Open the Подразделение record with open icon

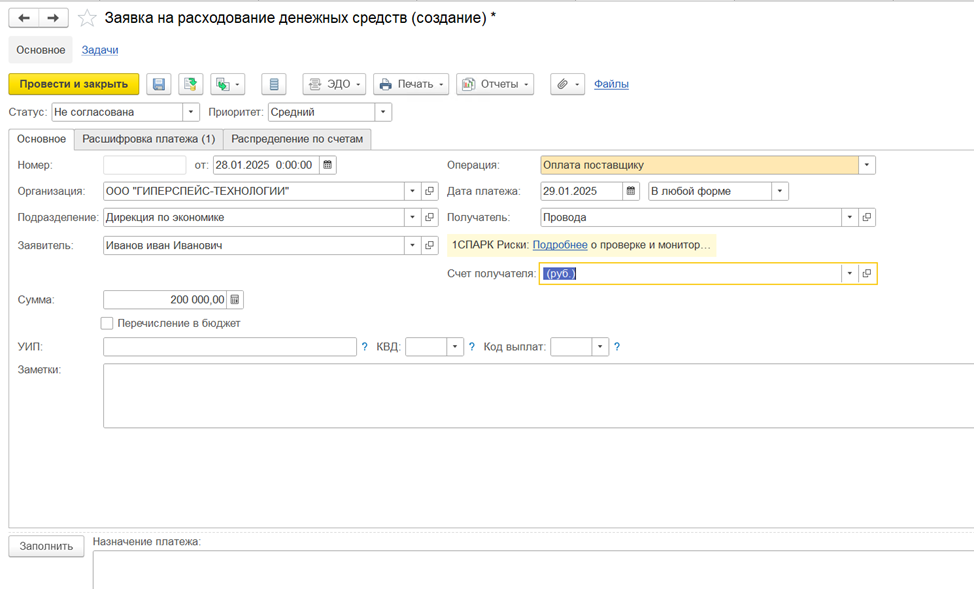[429, 217]
